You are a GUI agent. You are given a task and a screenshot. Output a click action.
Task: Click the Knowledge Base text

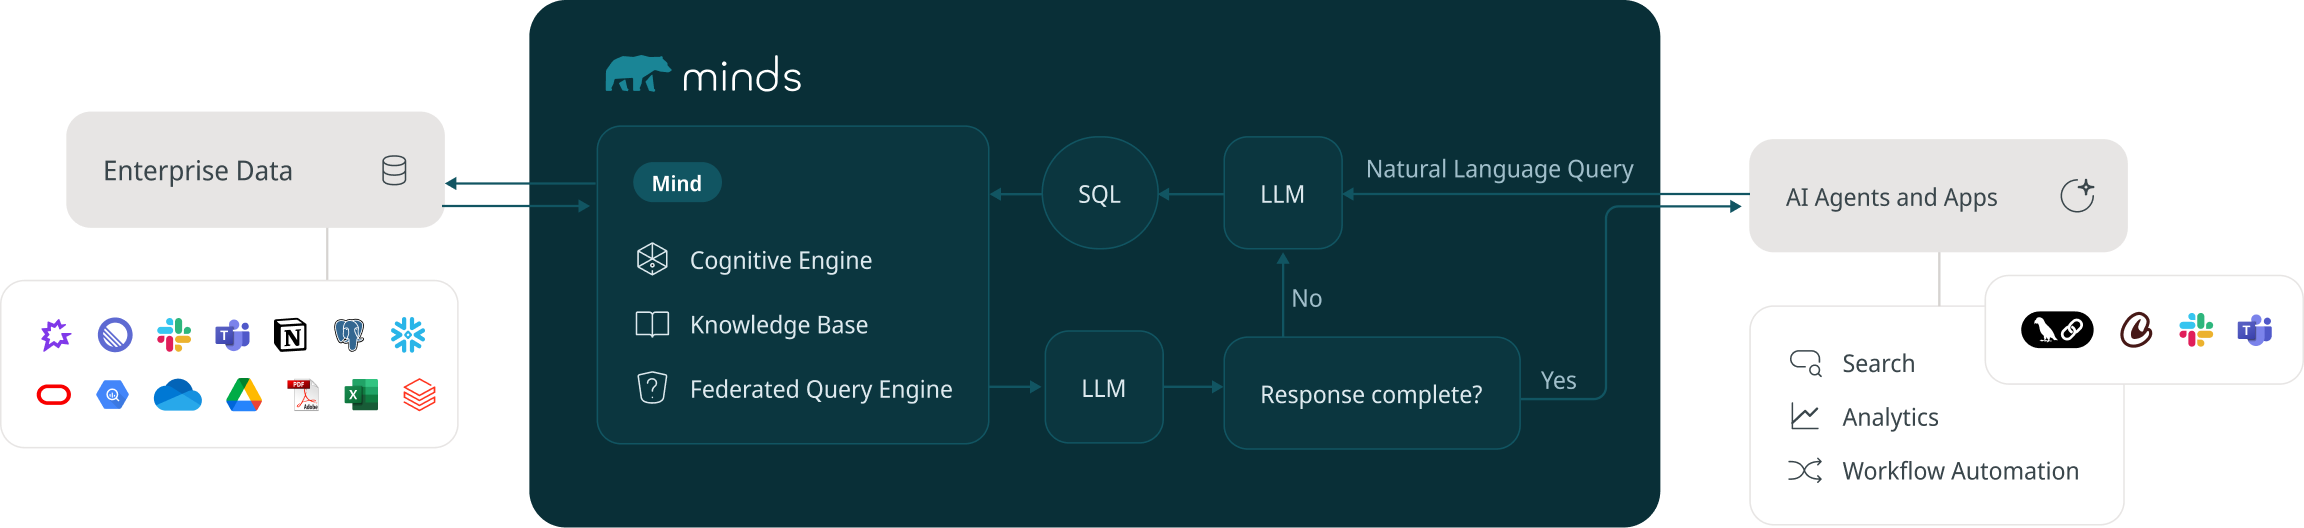[779, 325]
